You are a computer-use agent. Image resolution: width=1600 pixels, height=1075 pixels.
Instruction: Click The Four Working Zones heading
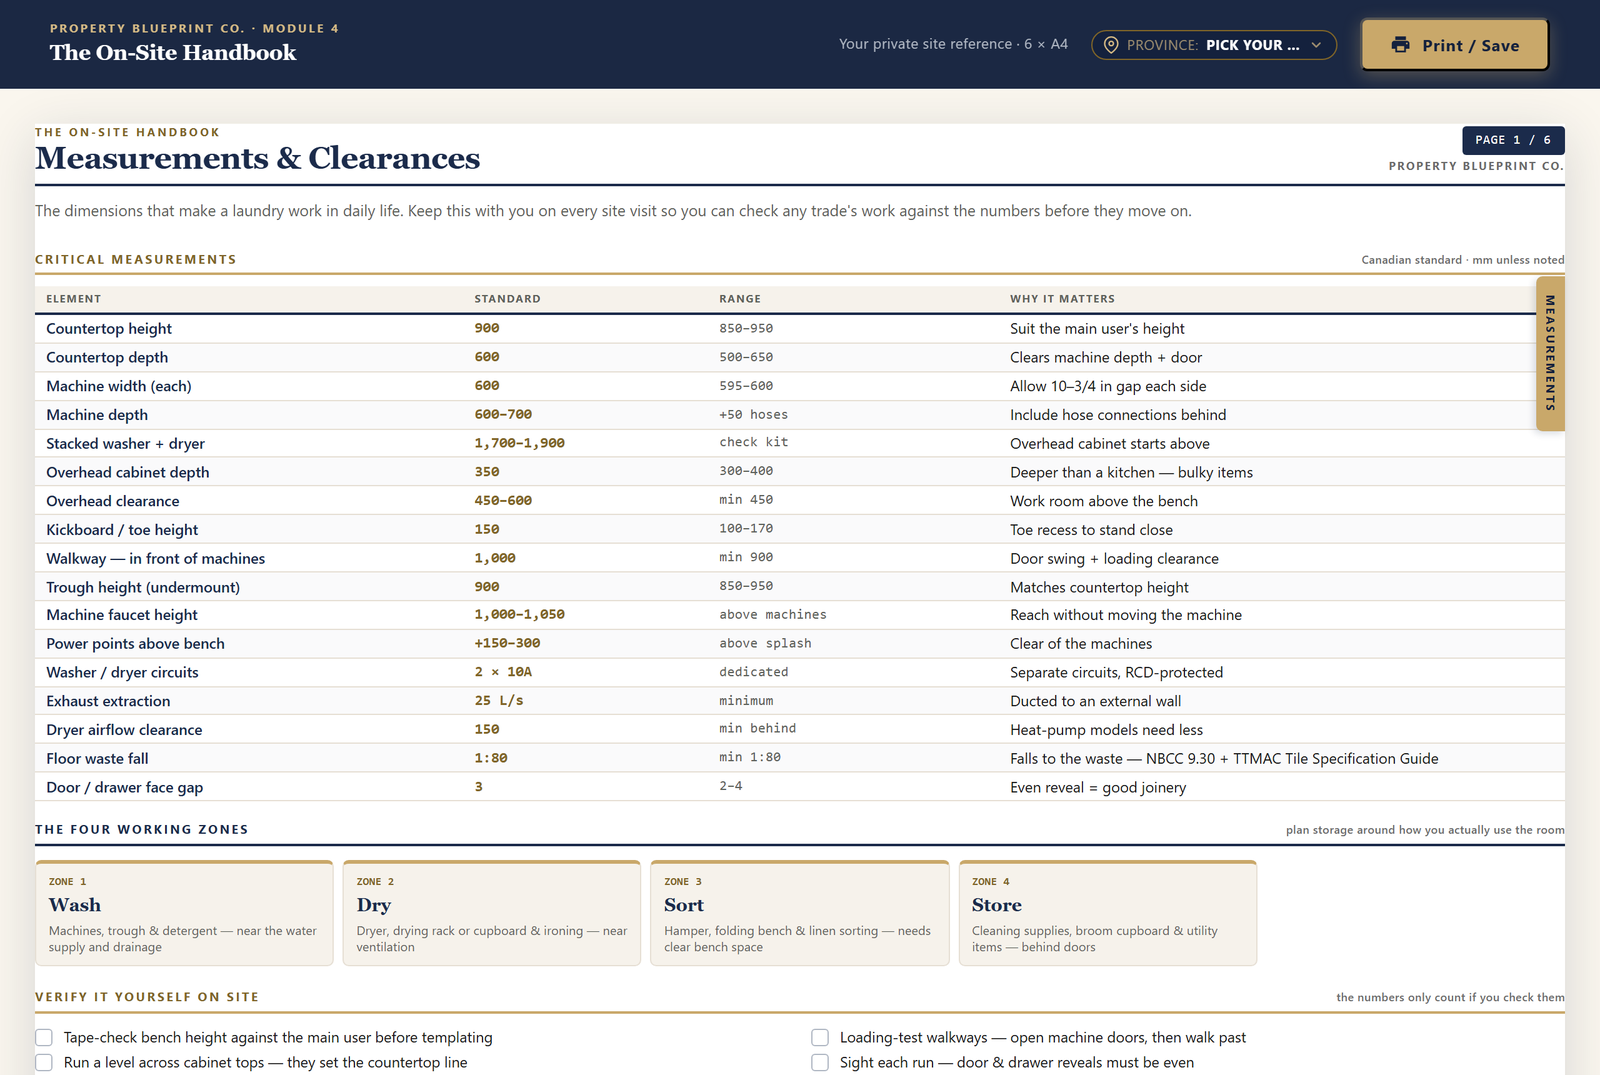(142, 830)
